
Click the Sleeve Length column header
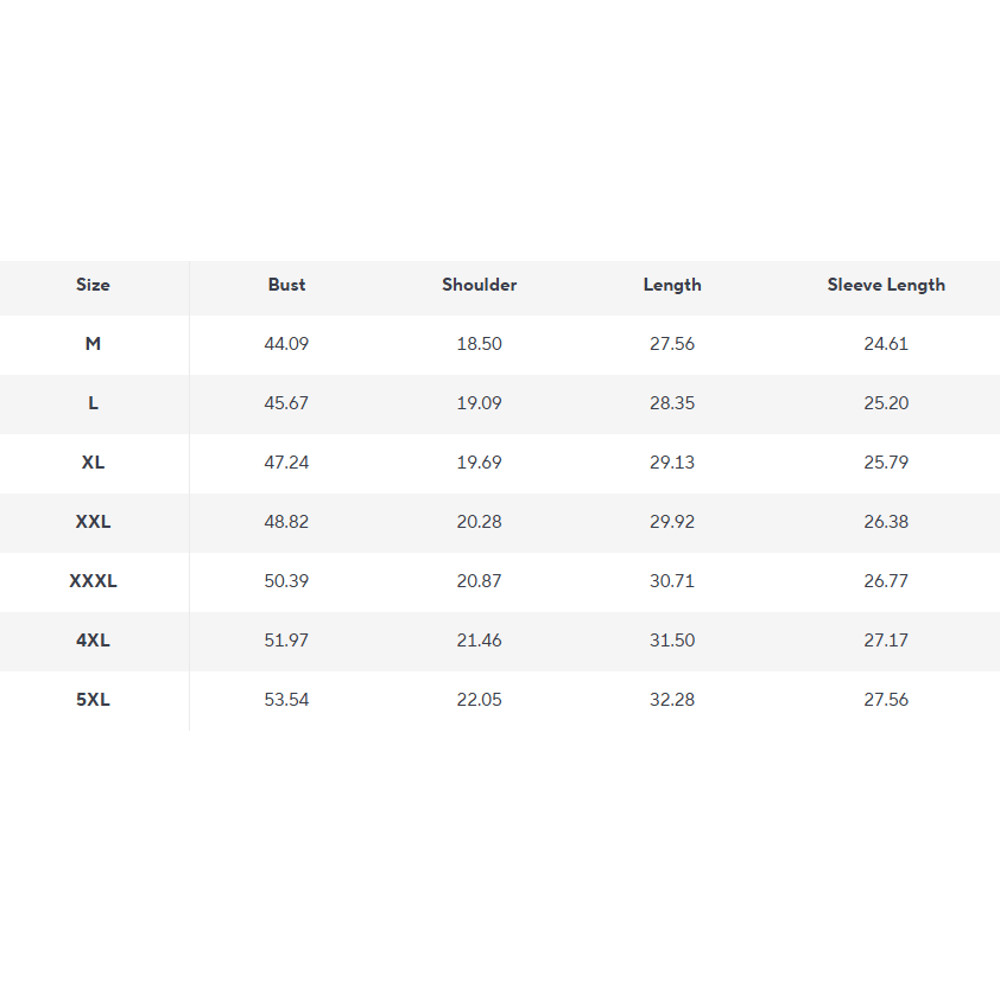tap(886, 285)
